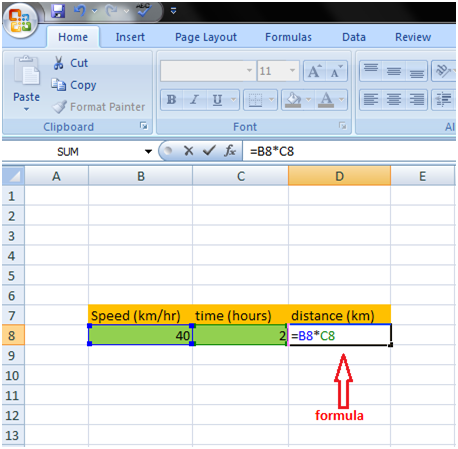This screenshot has height=449, width=458.
Task: Click the Format Painter button
Action: click(x=99, y=107)
